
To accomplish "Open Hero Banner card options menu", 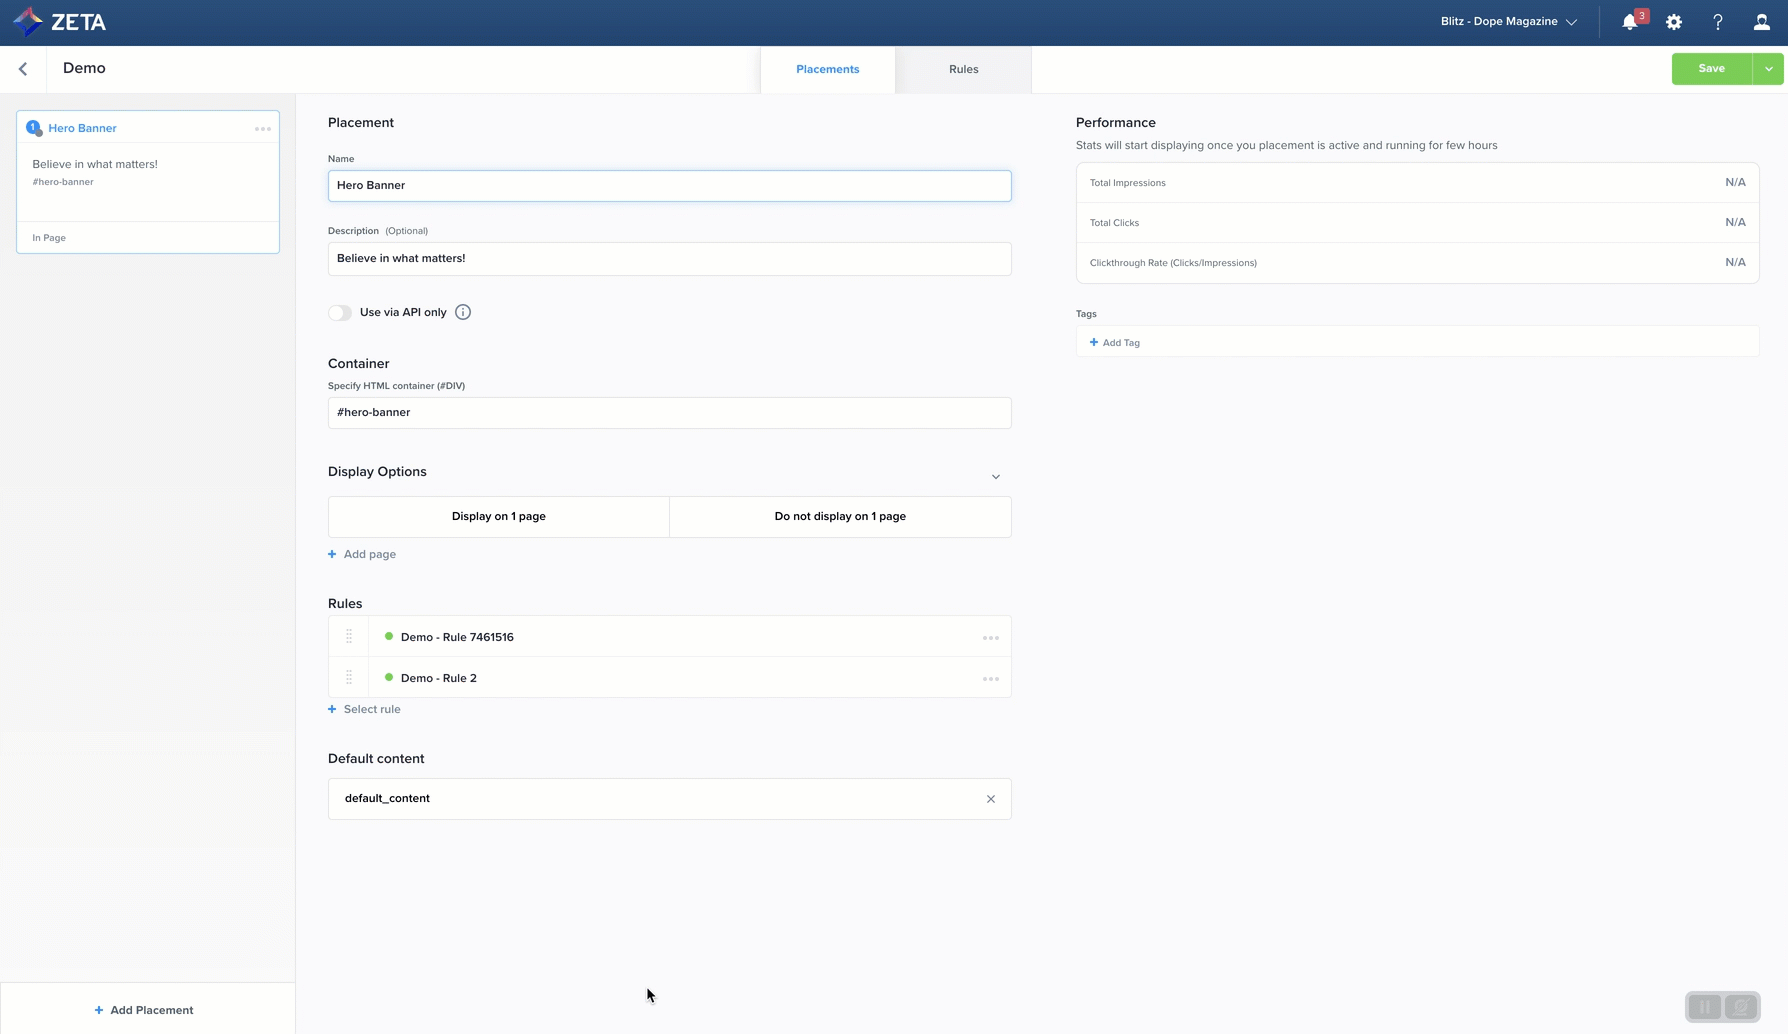I will 263,129.
